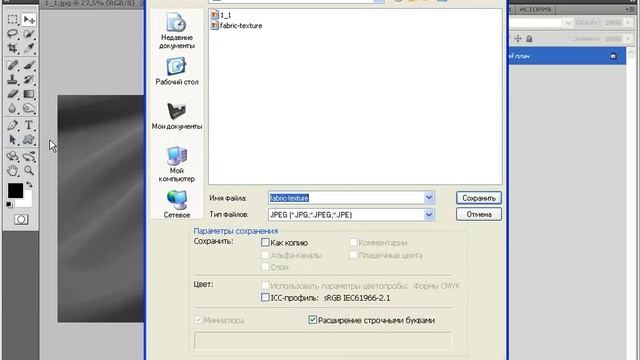This screenshot has height=360, width=640.
Task: Click the Отмена button
Action: tap(479, 214)
